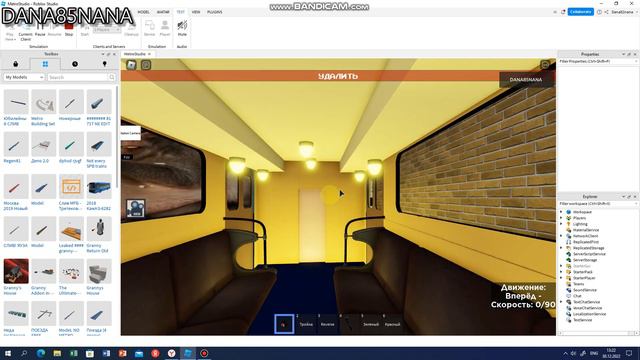Select the Тройка hotbar item
This screenshot has width=640, height=360.
(x=306, y=324)
